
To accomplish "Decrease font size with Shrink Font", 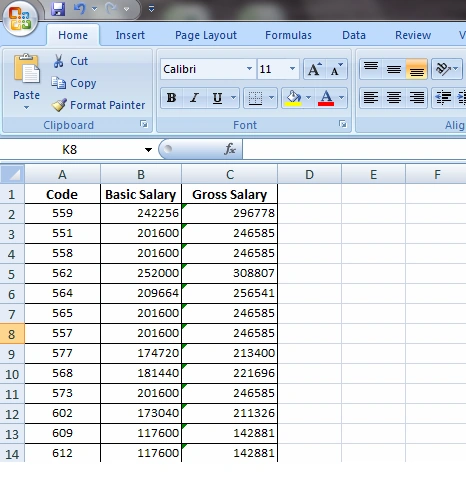I will 337,69.
